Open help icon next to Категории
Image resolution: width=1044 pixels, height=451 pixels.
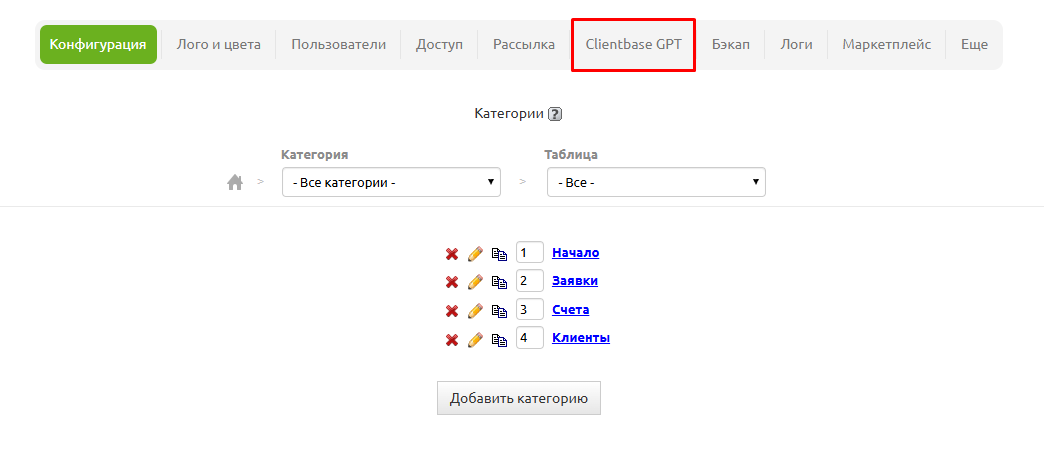555,114
